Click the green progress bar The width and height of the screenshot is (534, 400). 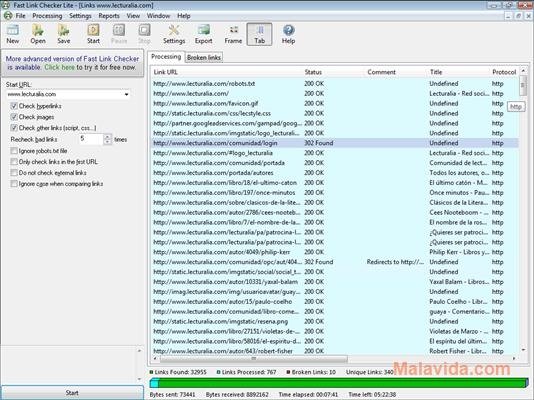[x=339, y=383]
